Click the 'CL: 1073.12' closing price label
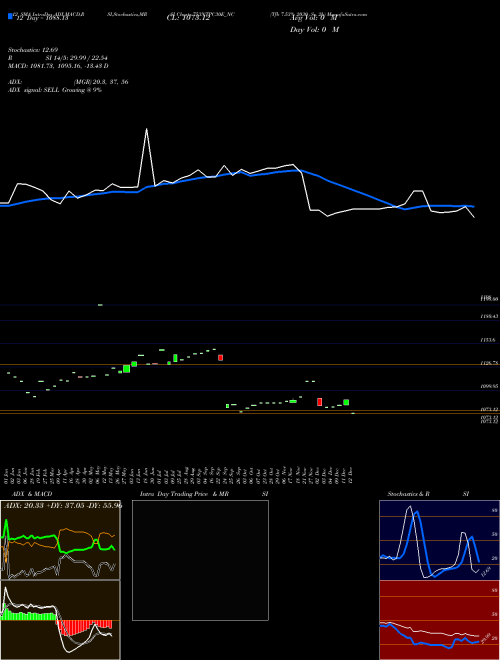 click(188, 19)
